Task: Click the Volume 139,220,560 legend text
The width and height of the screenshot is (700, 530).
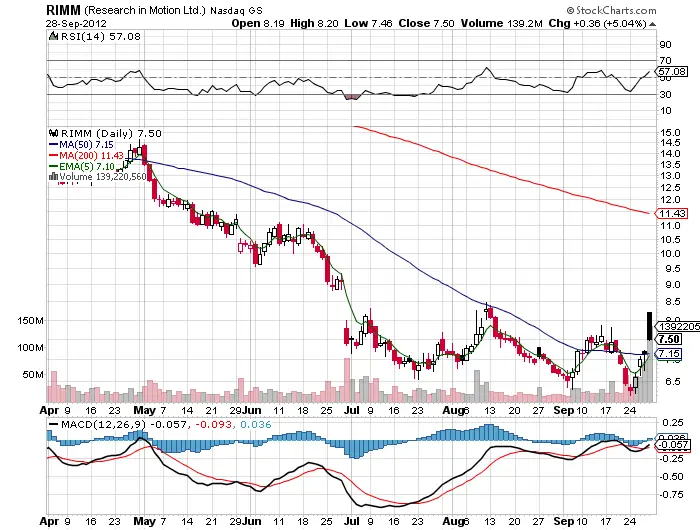Action: tap(103, 177)
